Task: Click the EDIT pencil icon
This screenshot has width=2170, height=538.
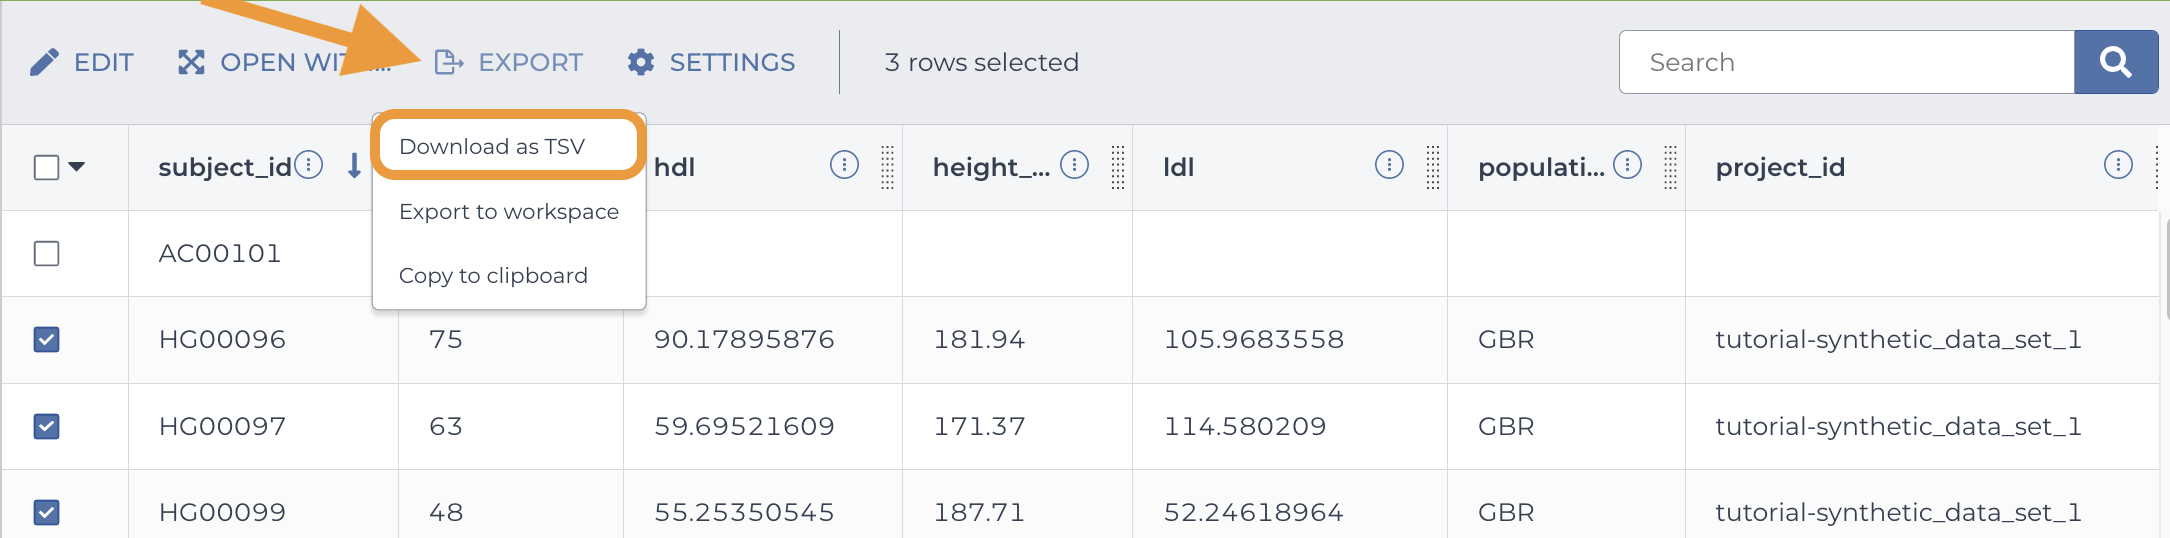Action: (44, 62)
